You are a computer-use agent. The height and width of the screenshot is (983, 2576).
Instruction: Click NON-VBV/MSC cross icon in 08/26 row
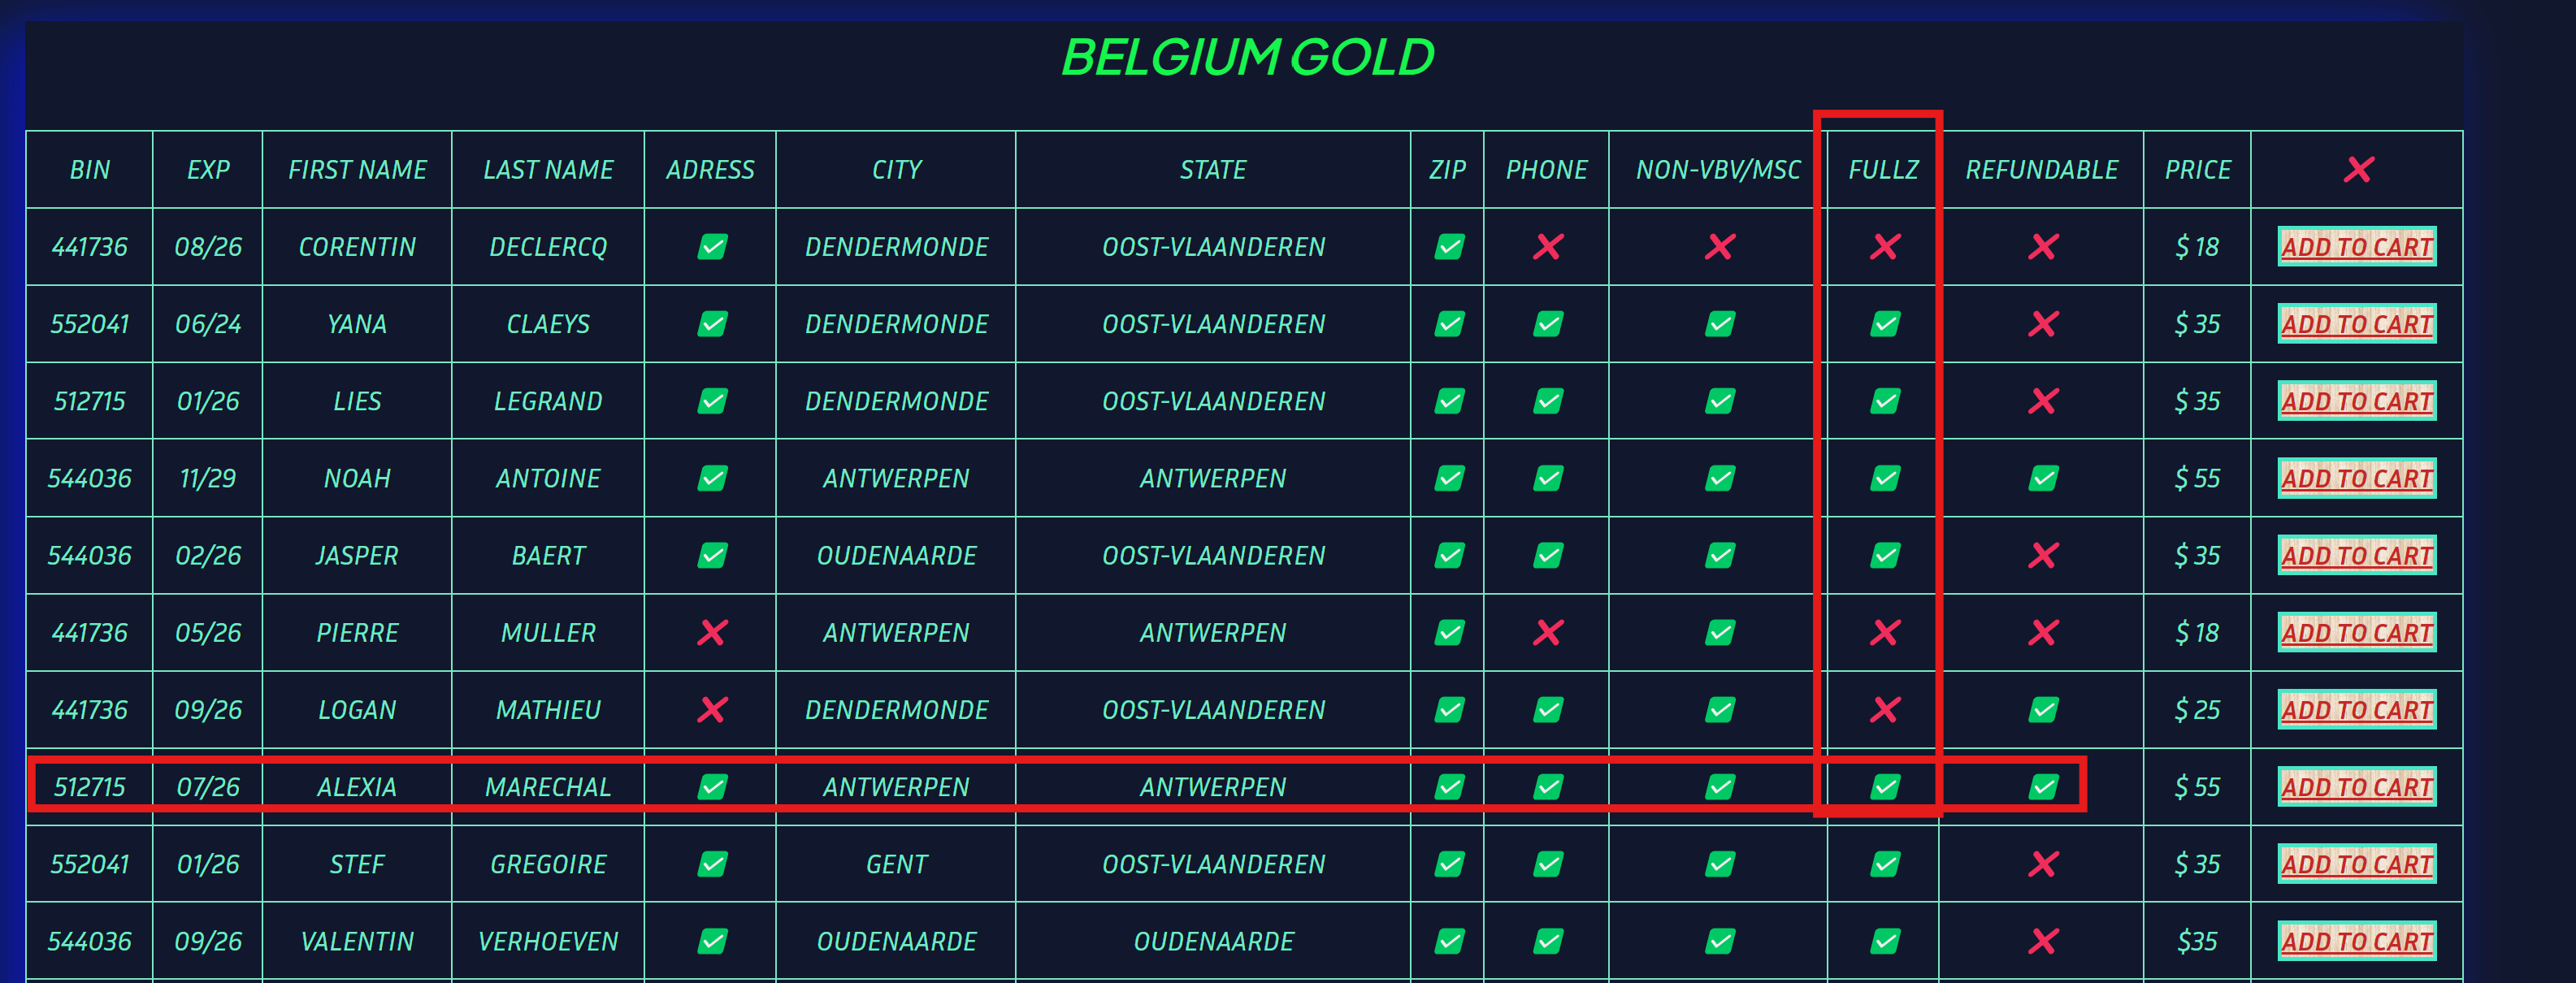(1719, 247)
